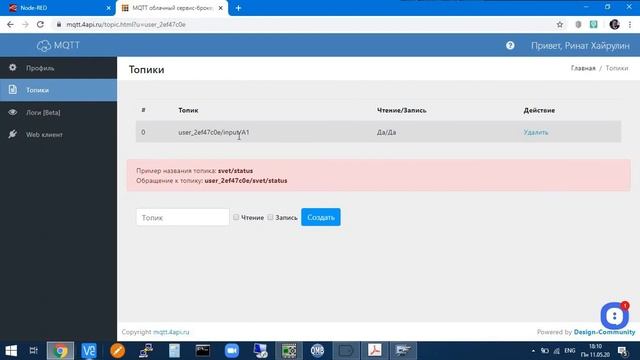This screenshot has width=640, height=360.
Task: Open Task View on taskbar
Action: point(33,351)
